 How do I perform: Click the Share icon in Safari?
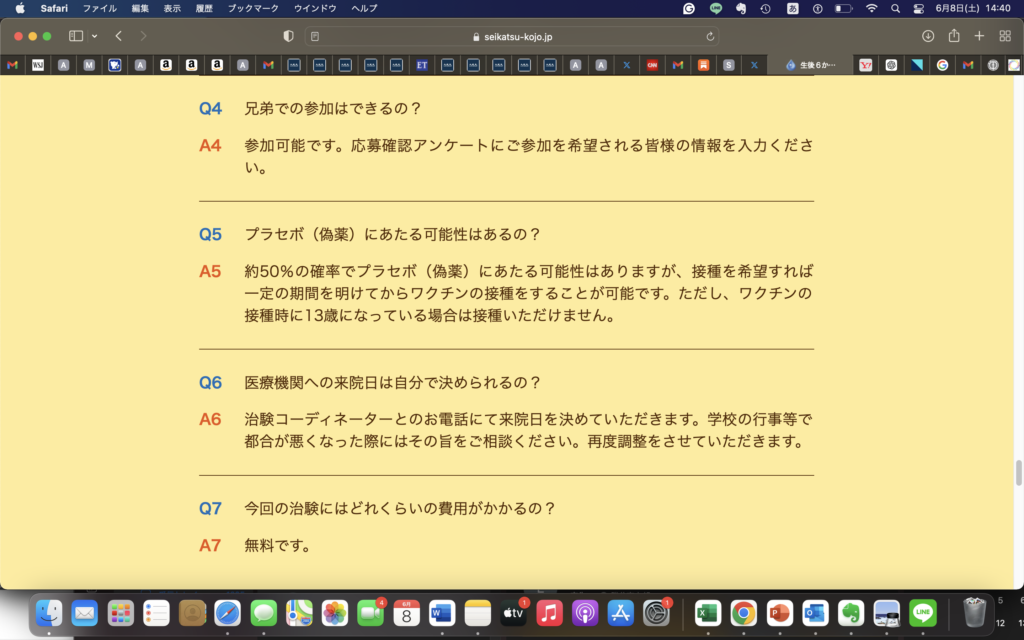click(x=954, y=36)
